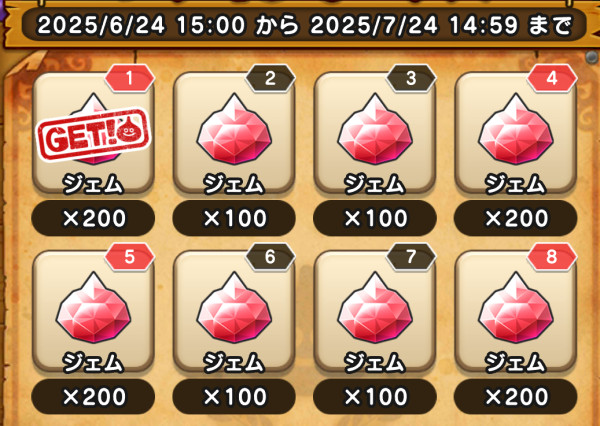
Task: Tap the day 5 gem icon
Action: coord(93,308)
